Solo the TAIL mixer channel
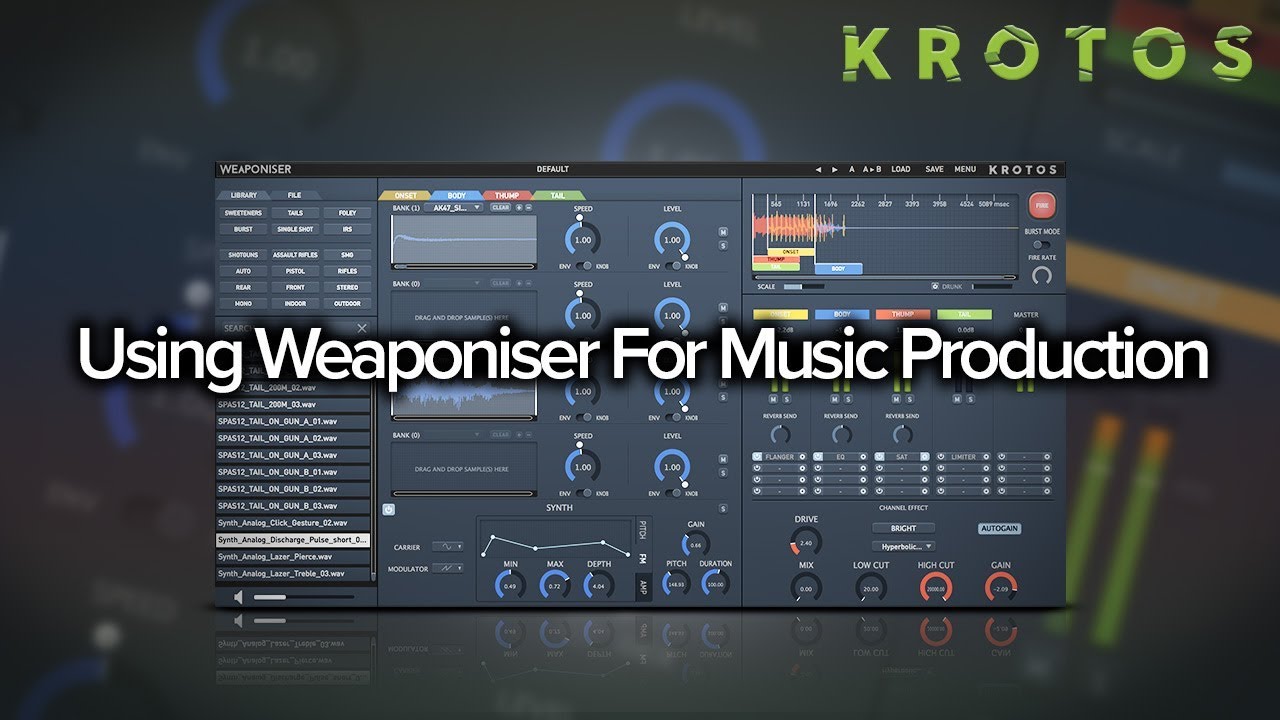This screenshot has height=720, width=1280. pyautogui.click(x=969, y=399)
